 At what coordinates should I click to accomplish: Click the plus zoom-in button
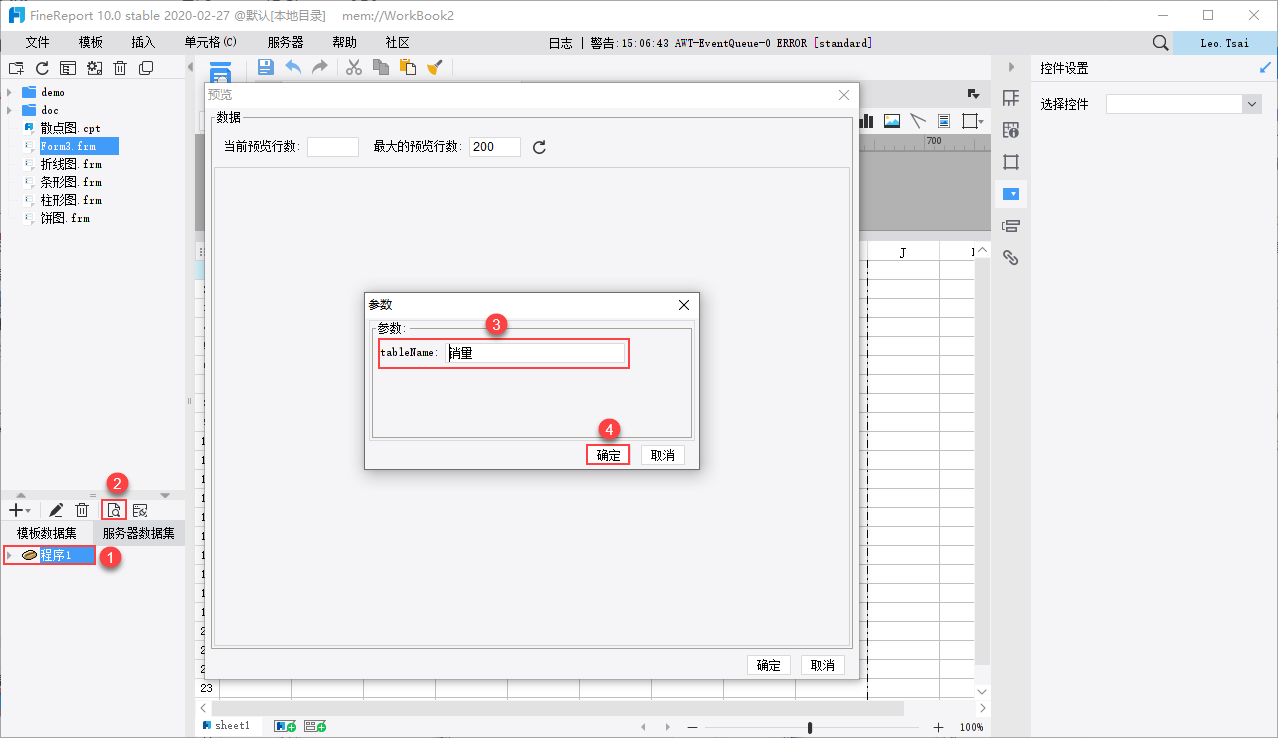click(938, 727)
